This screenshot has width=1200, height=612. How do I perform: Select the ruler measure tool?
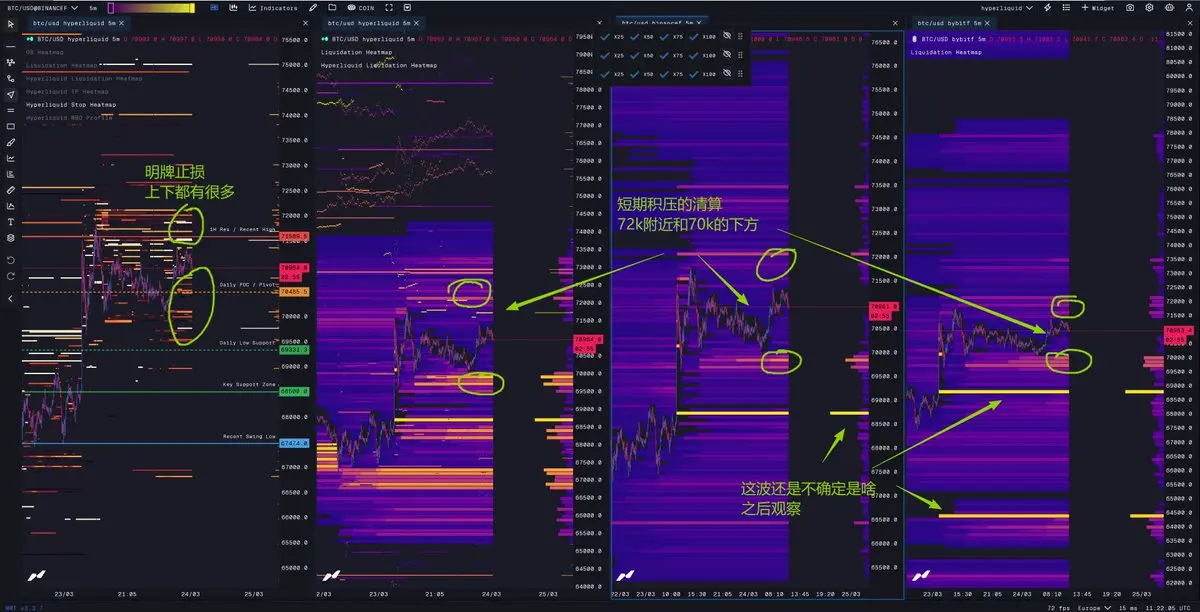[x=11, y=190]
